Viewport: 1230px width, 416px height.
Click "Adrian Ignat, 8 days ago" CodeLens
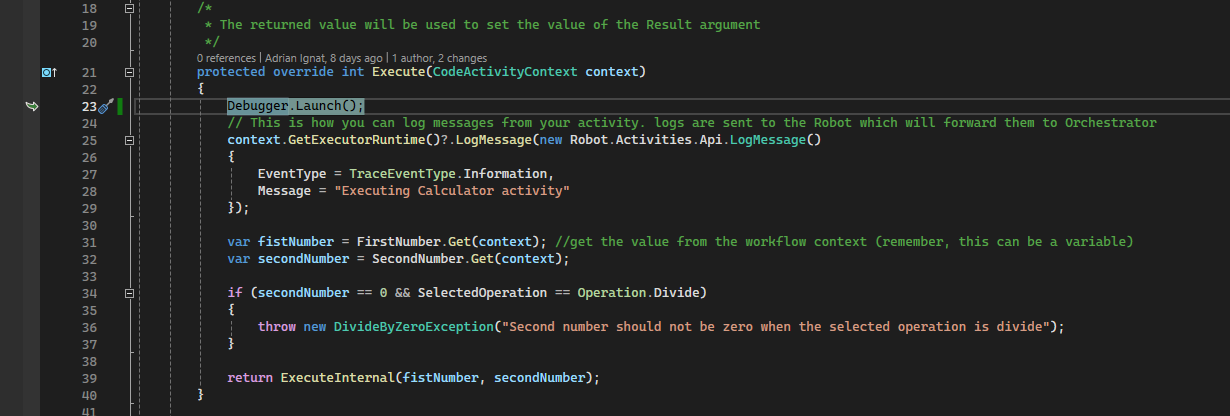click(323, 58)
